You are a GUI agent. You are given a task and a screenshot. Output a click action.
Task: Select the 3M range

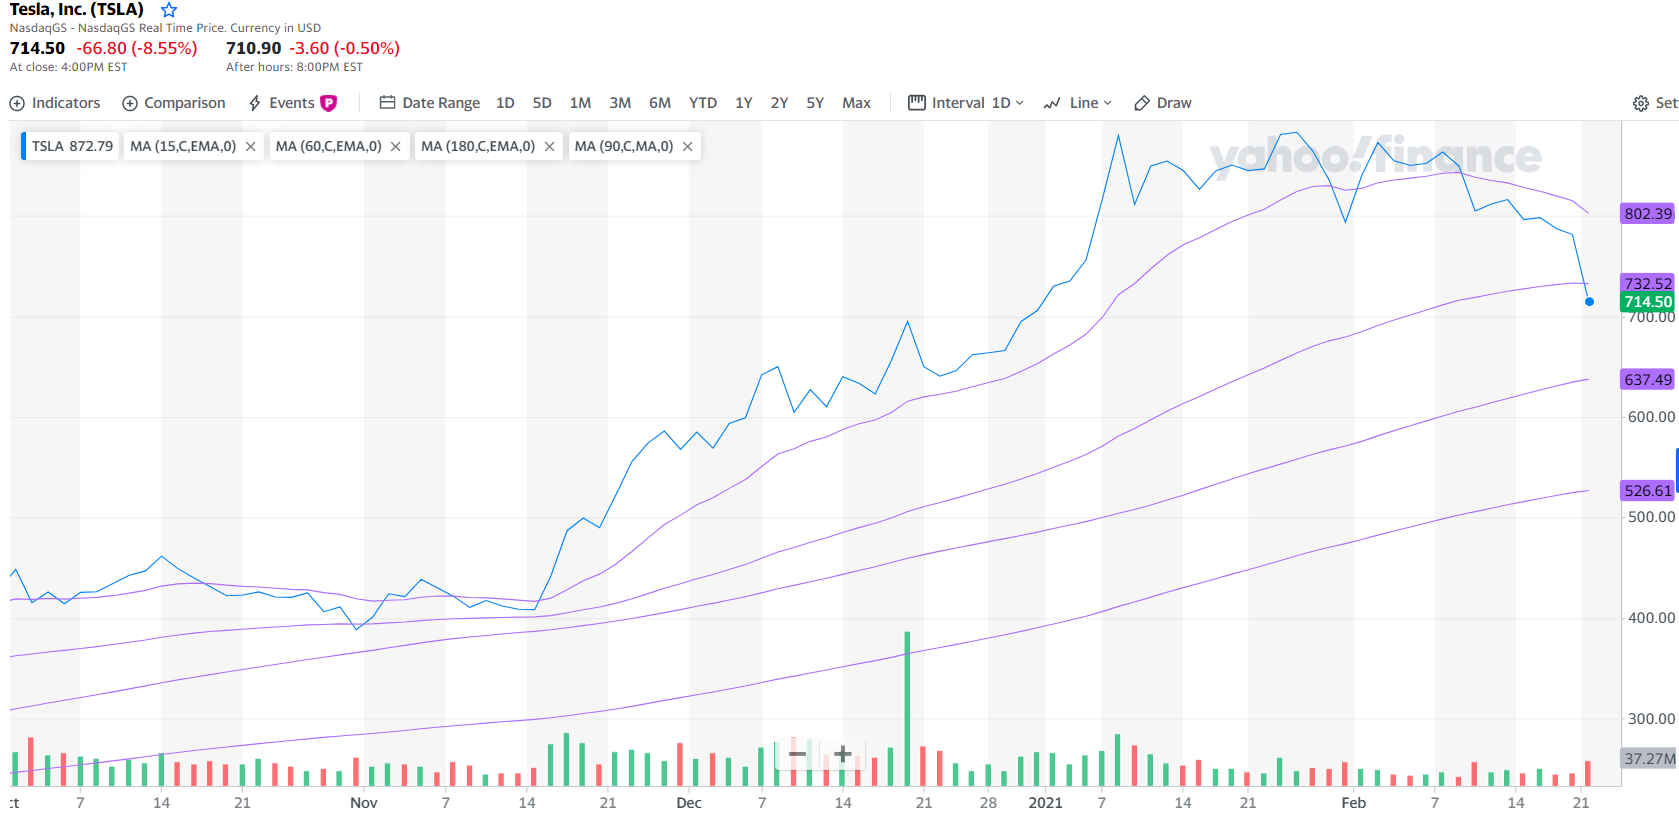620,103
